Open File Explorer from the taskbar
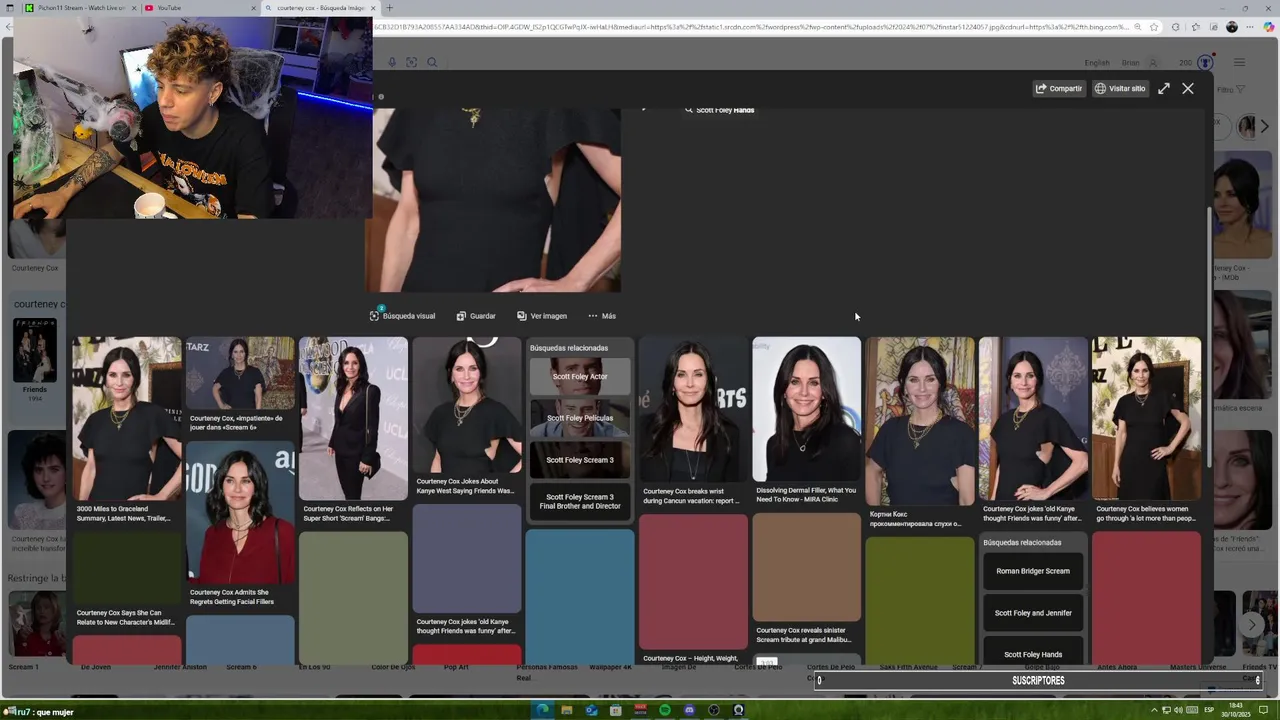 pyautogui.click(x=567, y=710)
